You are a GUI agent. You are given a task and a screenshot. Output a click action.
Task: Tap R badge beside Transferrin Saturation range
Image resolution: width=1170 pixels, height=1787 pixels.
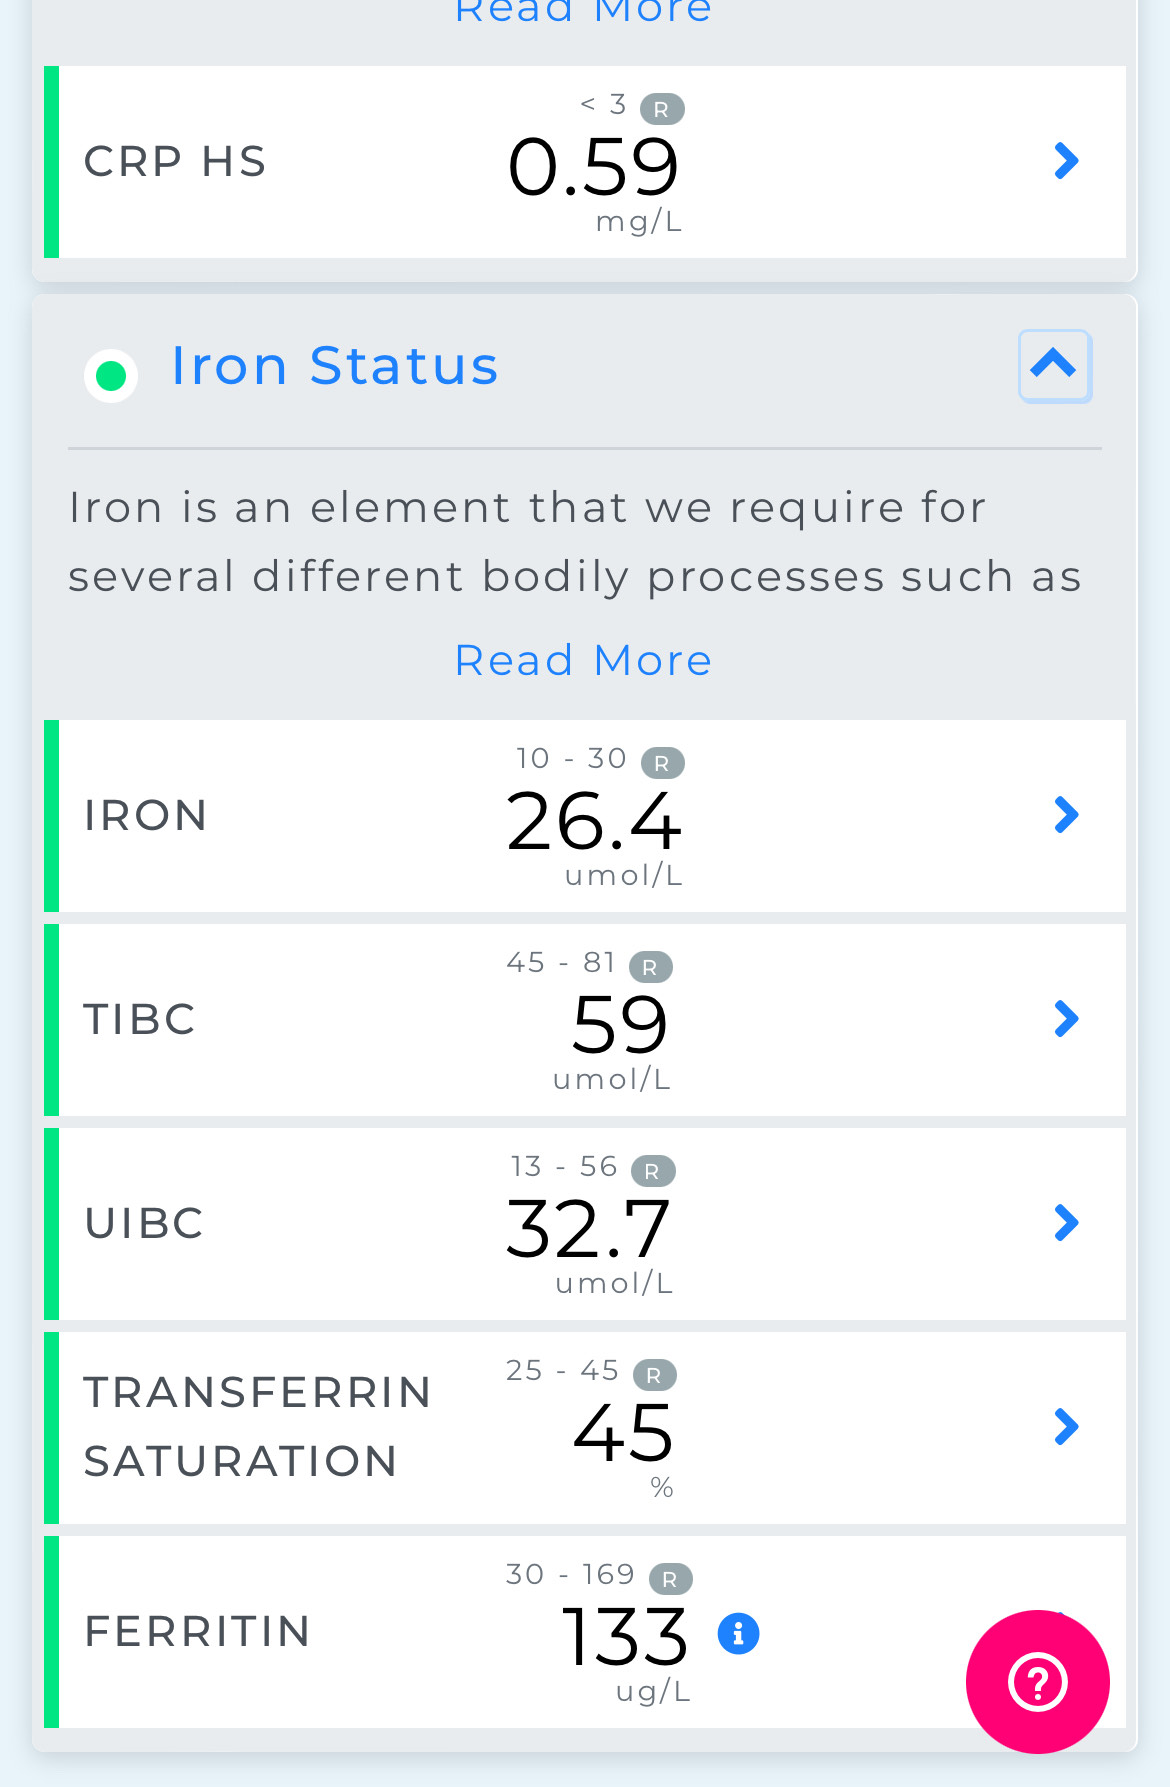click(655, 1375)
